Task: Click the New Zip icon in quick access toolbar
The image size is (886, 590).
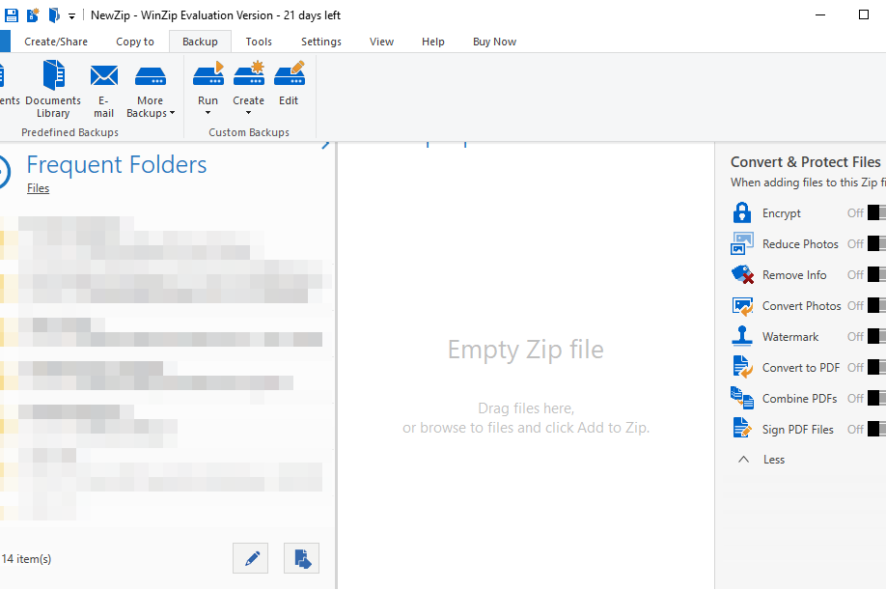Action: pos(33,15)
